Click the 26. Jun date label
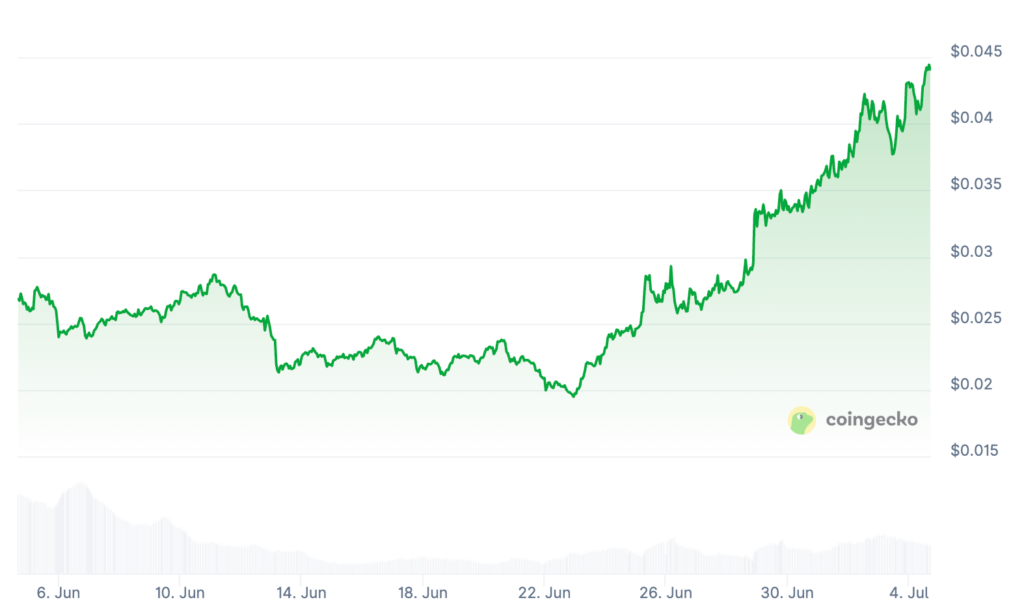Viewport: 1024px width, 615px height. point(666,590)
